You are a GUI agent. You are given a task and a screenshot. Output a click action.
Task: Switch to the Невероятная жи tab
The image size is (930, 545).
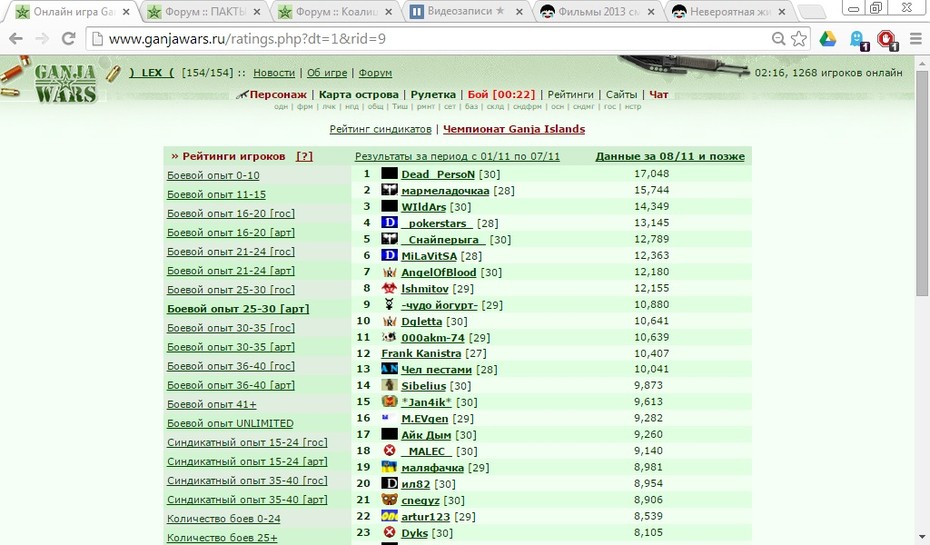(731, 11)
